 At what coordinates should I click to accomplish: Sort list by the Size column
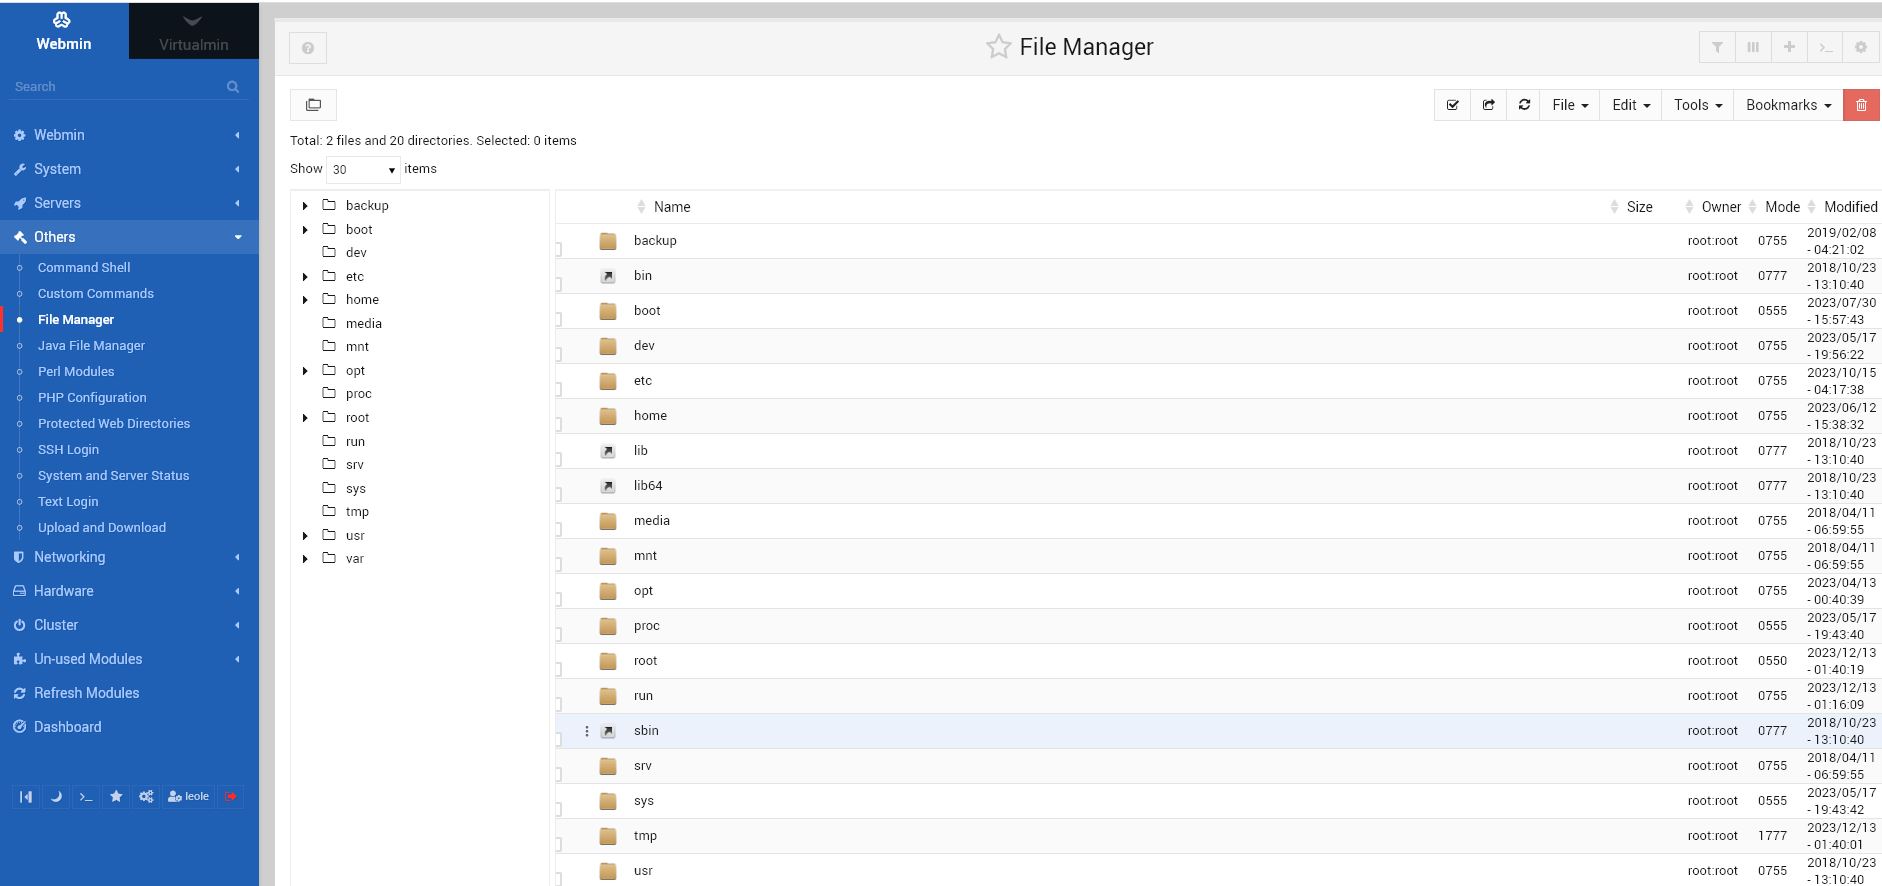pyautogui.click(x=1639, y=207)
